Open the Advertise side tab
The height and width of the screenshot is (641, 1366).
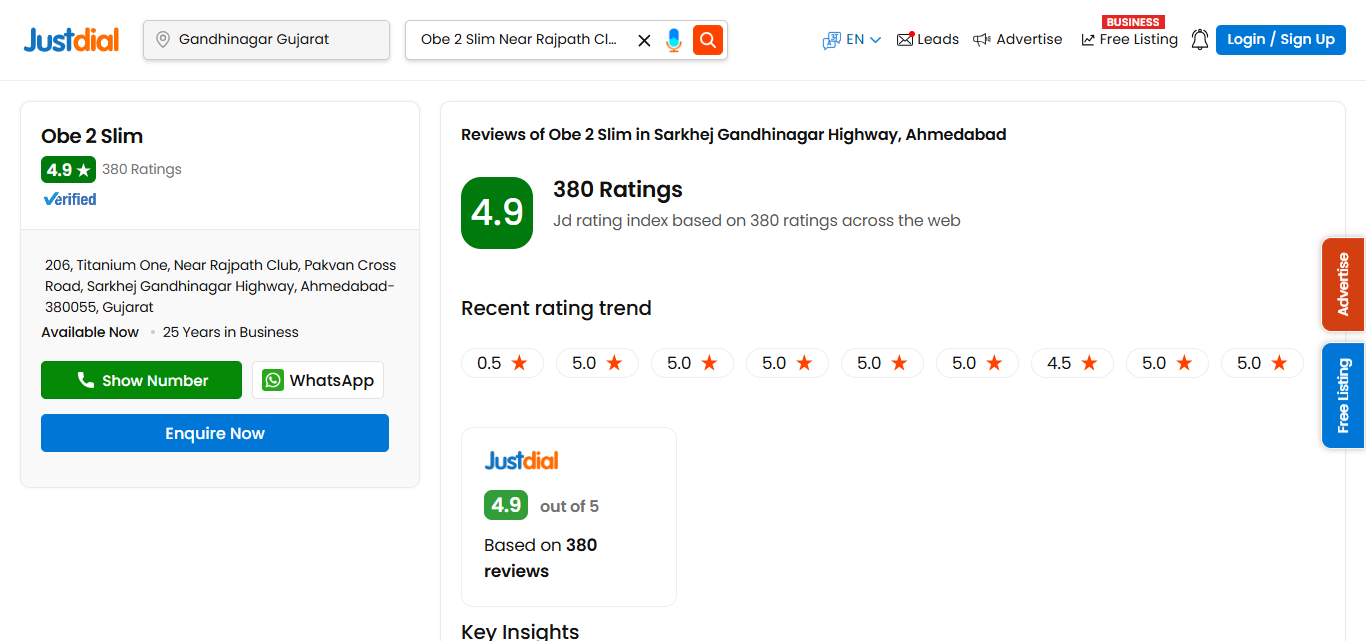tap(1343, 284)
